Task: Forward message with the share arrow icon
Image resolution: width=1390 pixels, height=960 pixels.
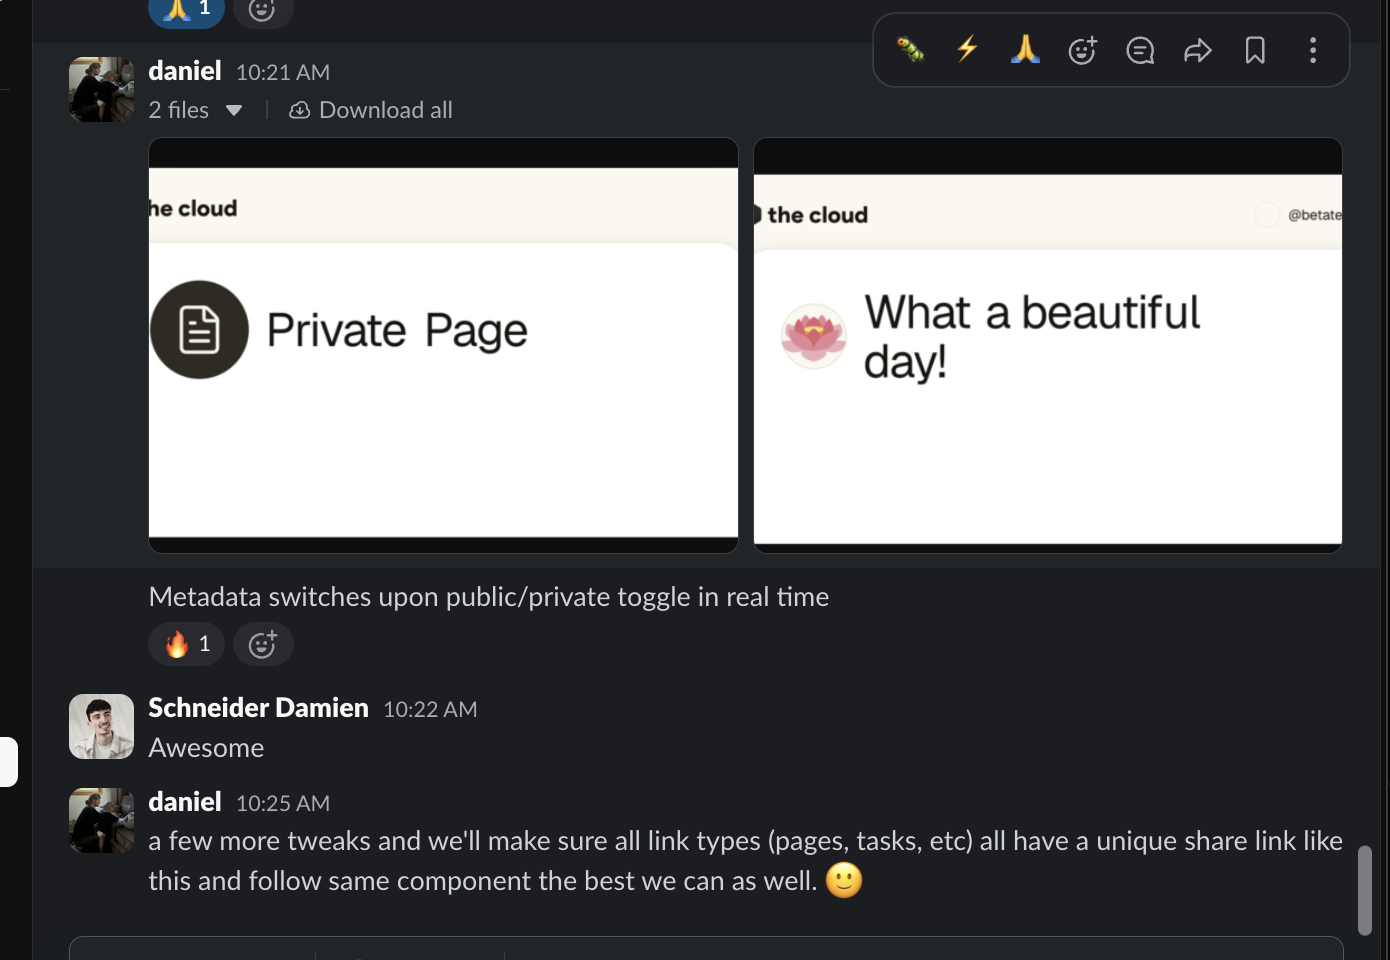Action: click(1197, 50)
